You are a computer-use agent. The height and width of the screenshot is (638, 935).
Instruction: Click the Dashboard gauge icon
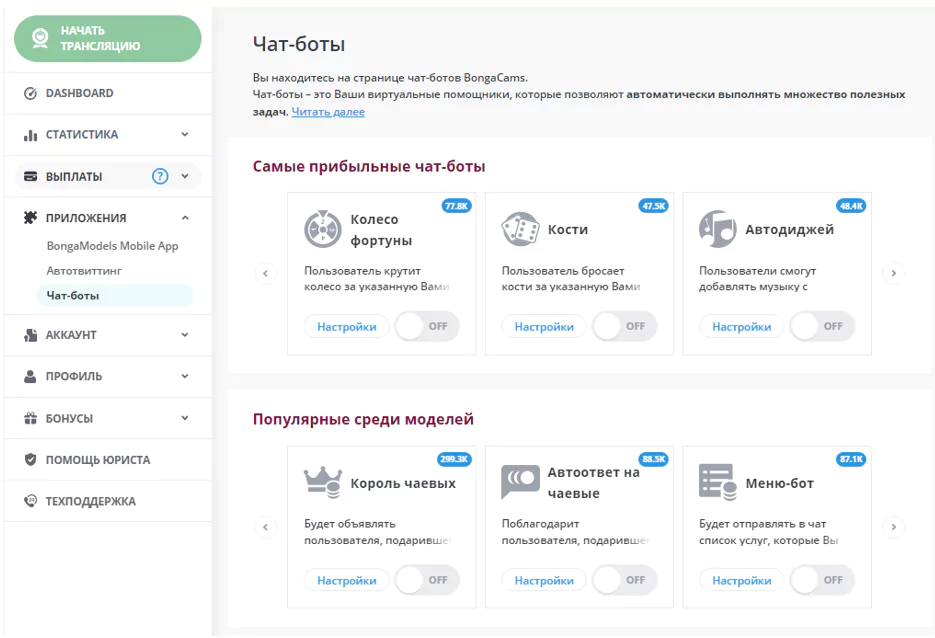pos(30,93)
